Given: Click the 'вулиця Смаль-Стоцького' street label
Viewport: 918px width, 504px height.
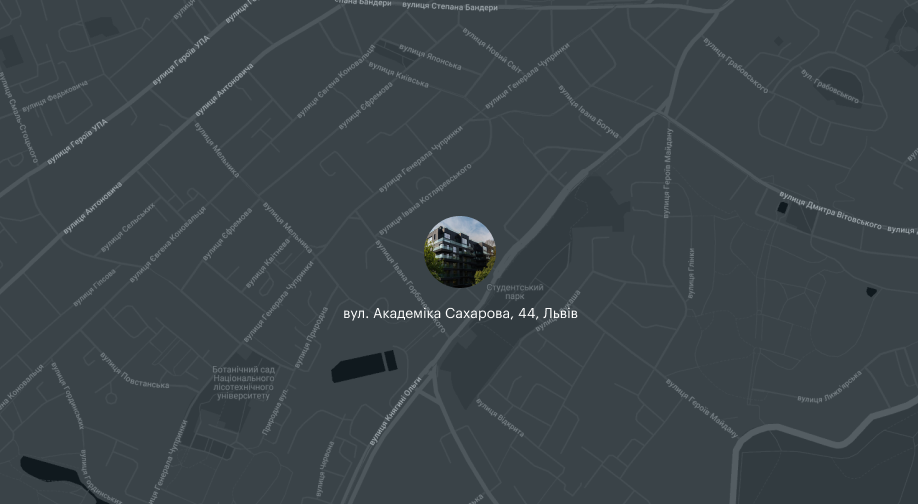Looking at the screenshot, I should tap(19, 117).
